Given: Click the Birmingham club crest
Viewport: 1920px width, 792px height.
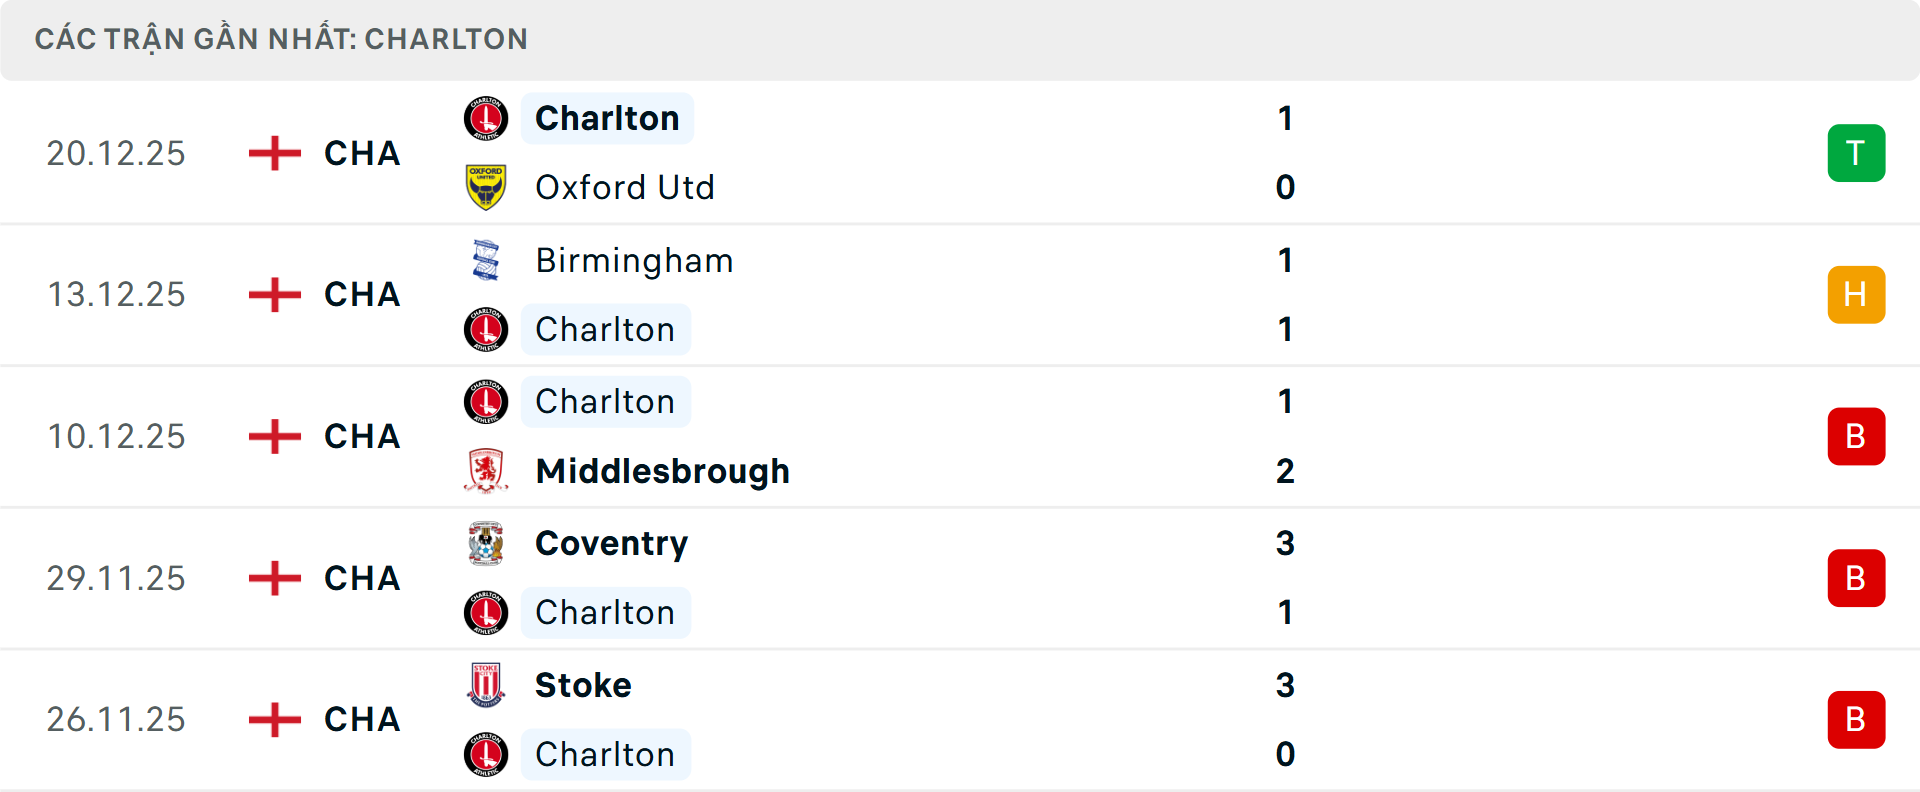Looking at the screenshot, I should tap(486, 260).
